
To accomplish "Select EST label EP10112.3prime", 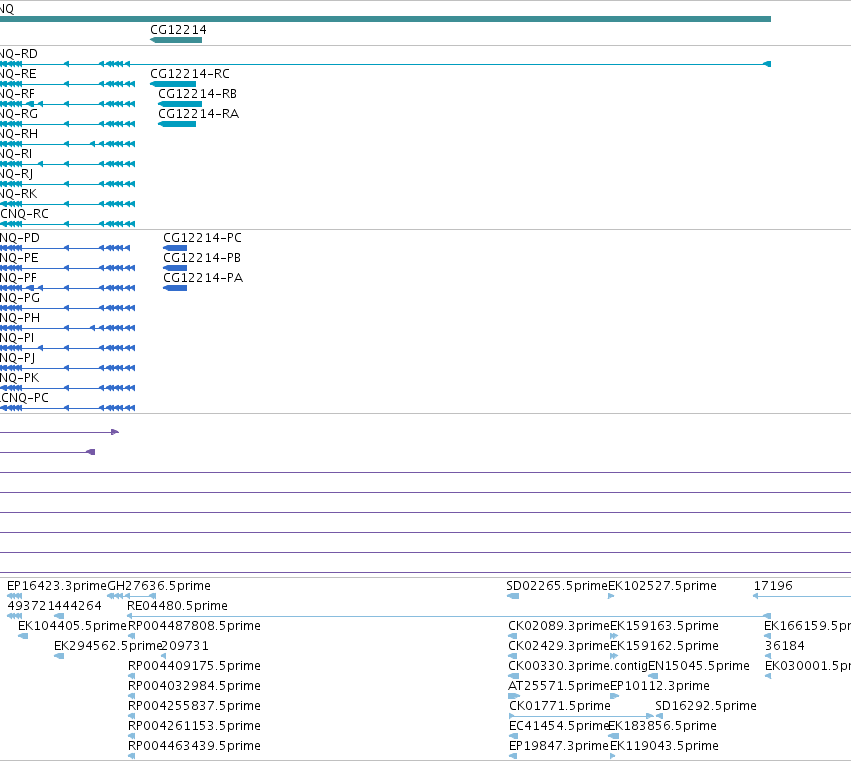I will click(x=660, y=687).
